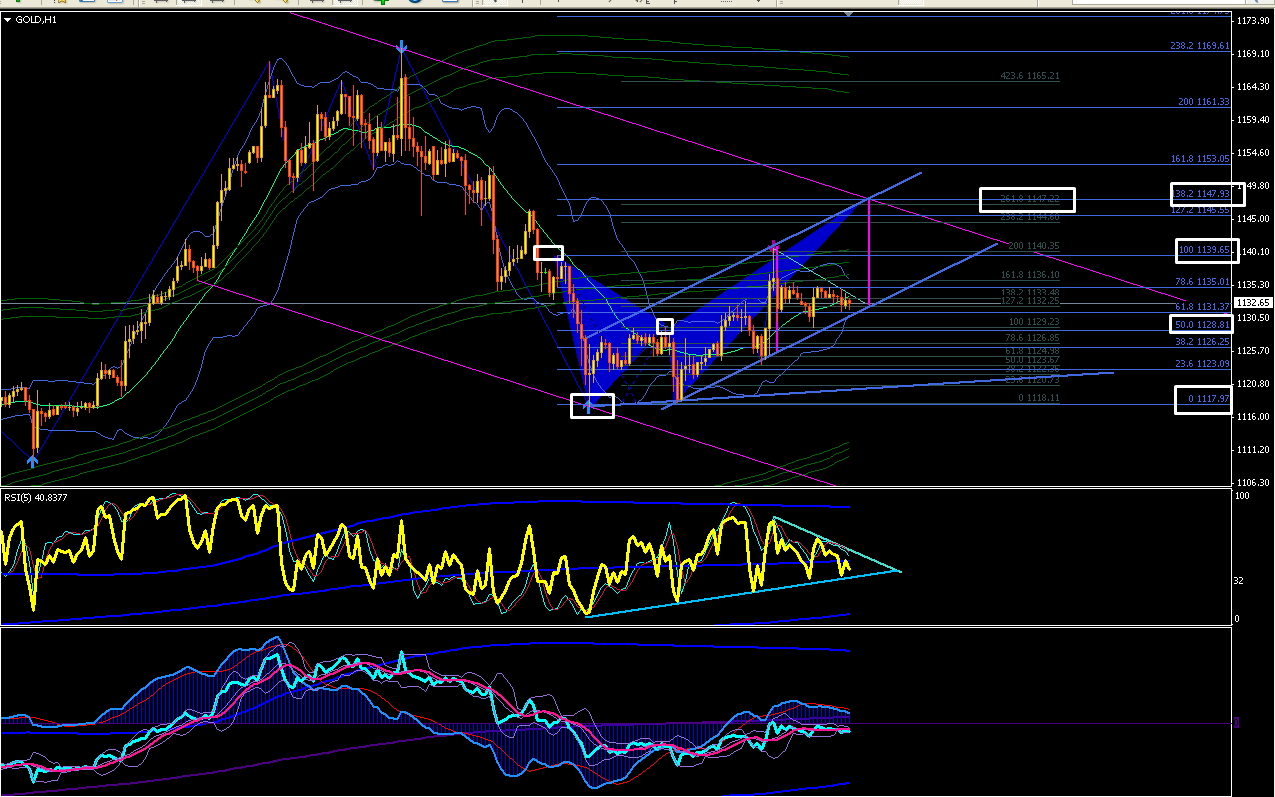The height and width of the screenshot is (797, 1275).
Task: Click price scale value 1164.30
Action: click(x=1254, y=87)
